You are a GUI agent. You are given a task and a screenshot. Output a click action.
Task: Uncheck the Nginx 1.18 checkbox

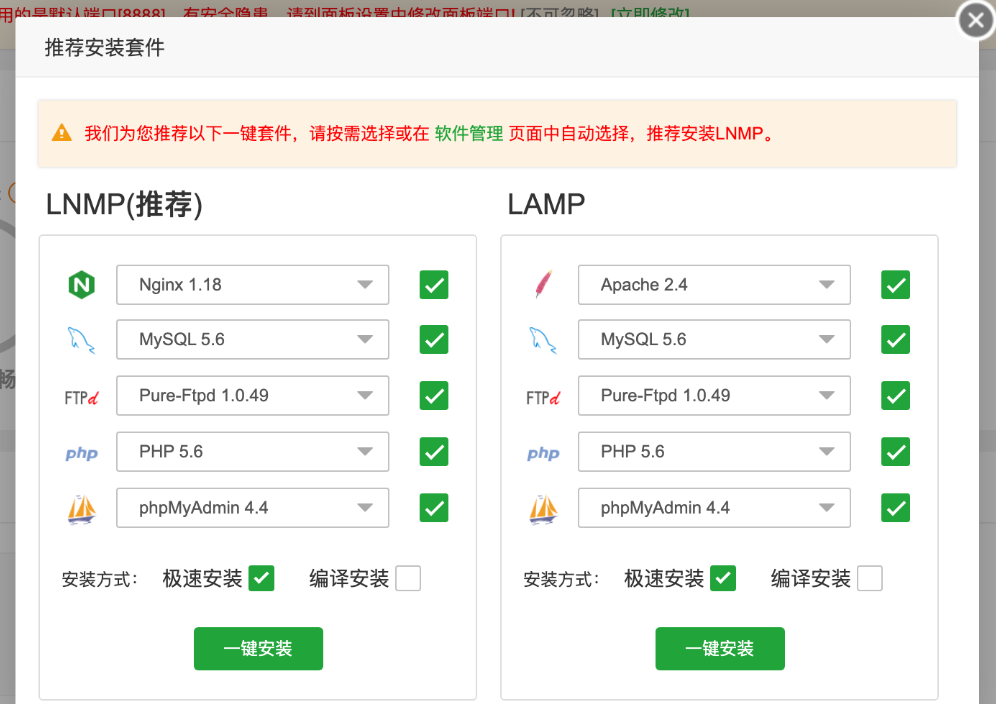point(434,285)
